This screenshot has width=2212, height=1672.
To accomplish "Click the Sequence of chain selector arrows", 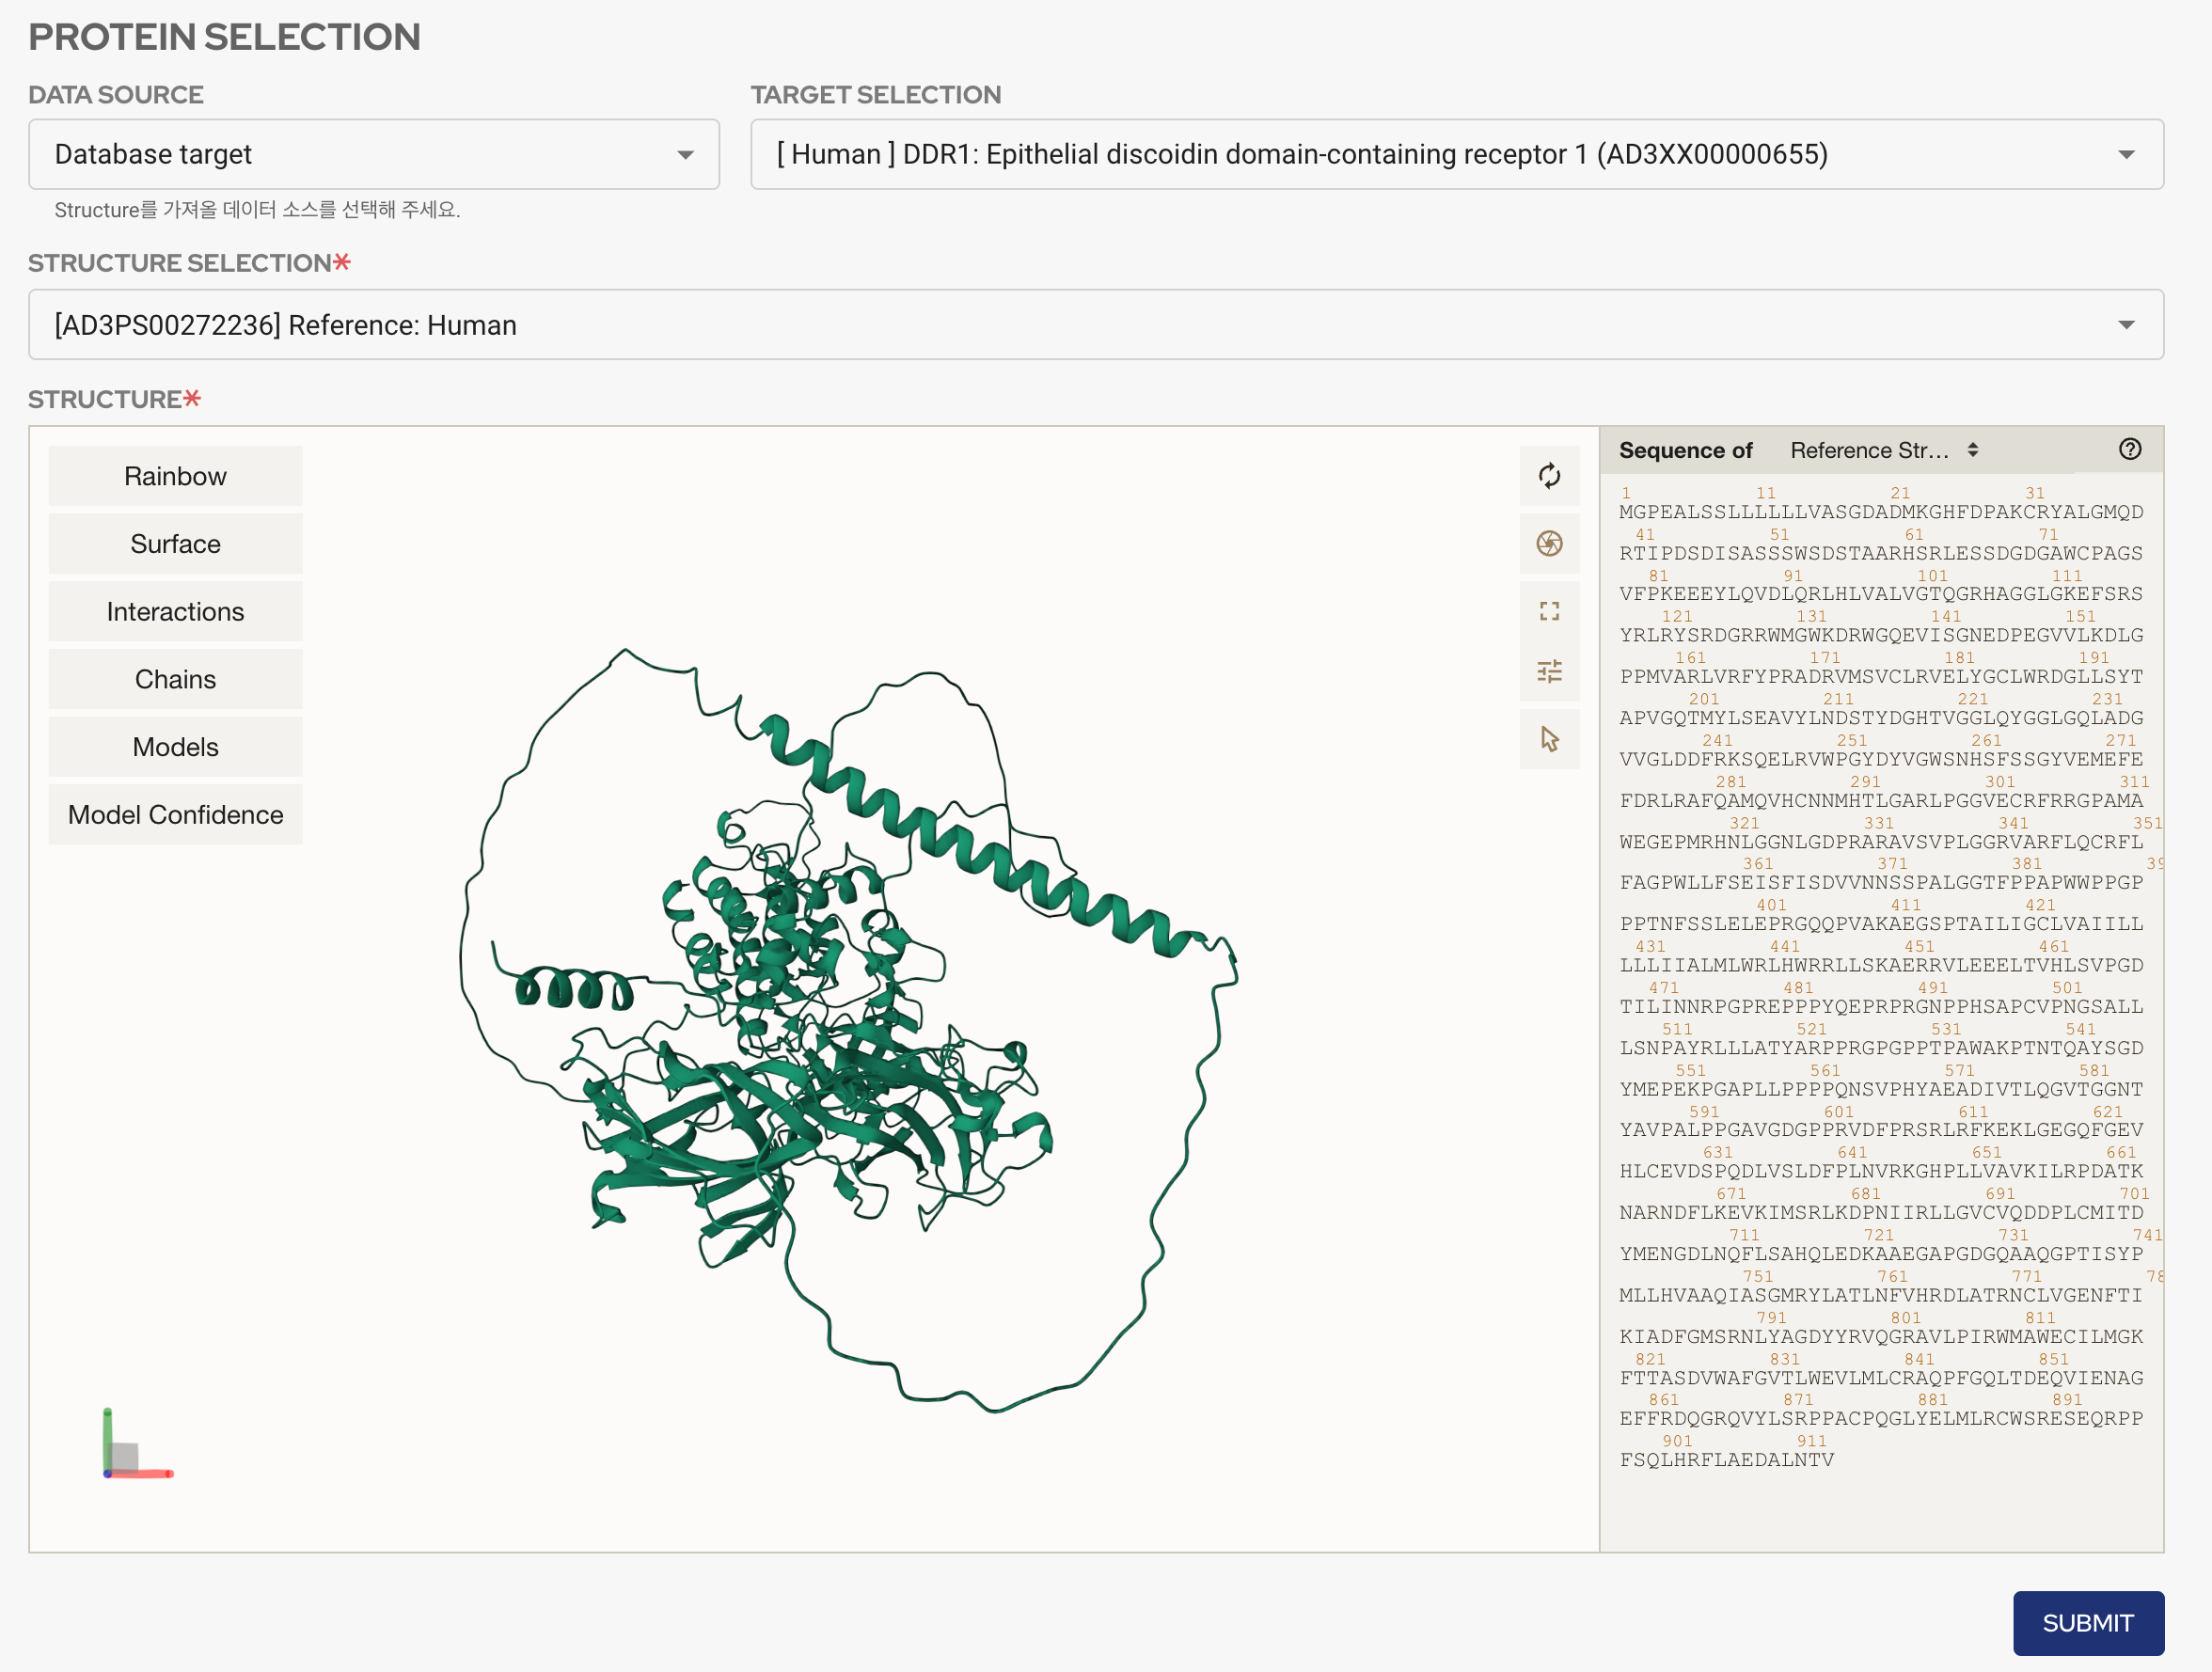I will tap(1972, 450).
